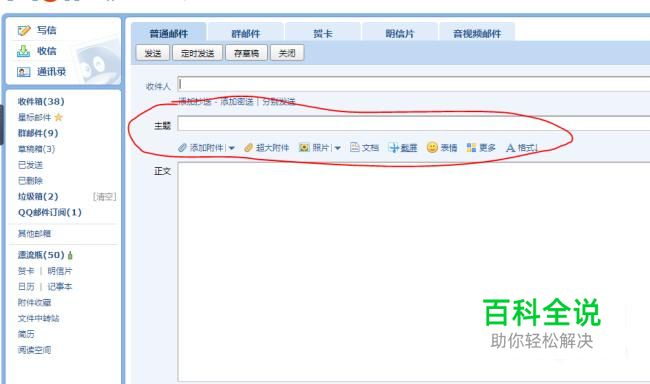Click the 更多 grid icon
Image resolution: width=650 pixels, height=384 pixels.
(471, 148)
